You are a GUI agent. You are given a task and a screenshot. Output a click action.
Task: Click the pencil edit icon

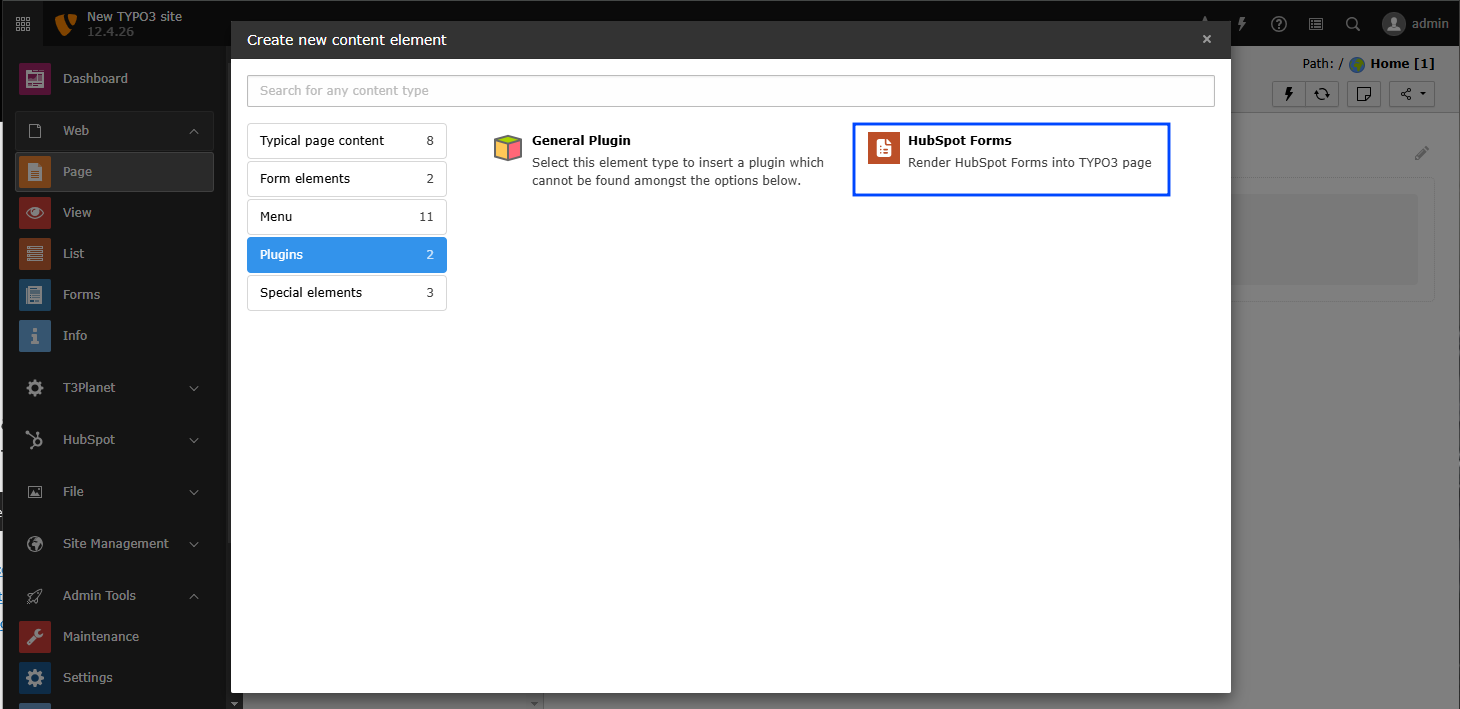[1422, 153]
